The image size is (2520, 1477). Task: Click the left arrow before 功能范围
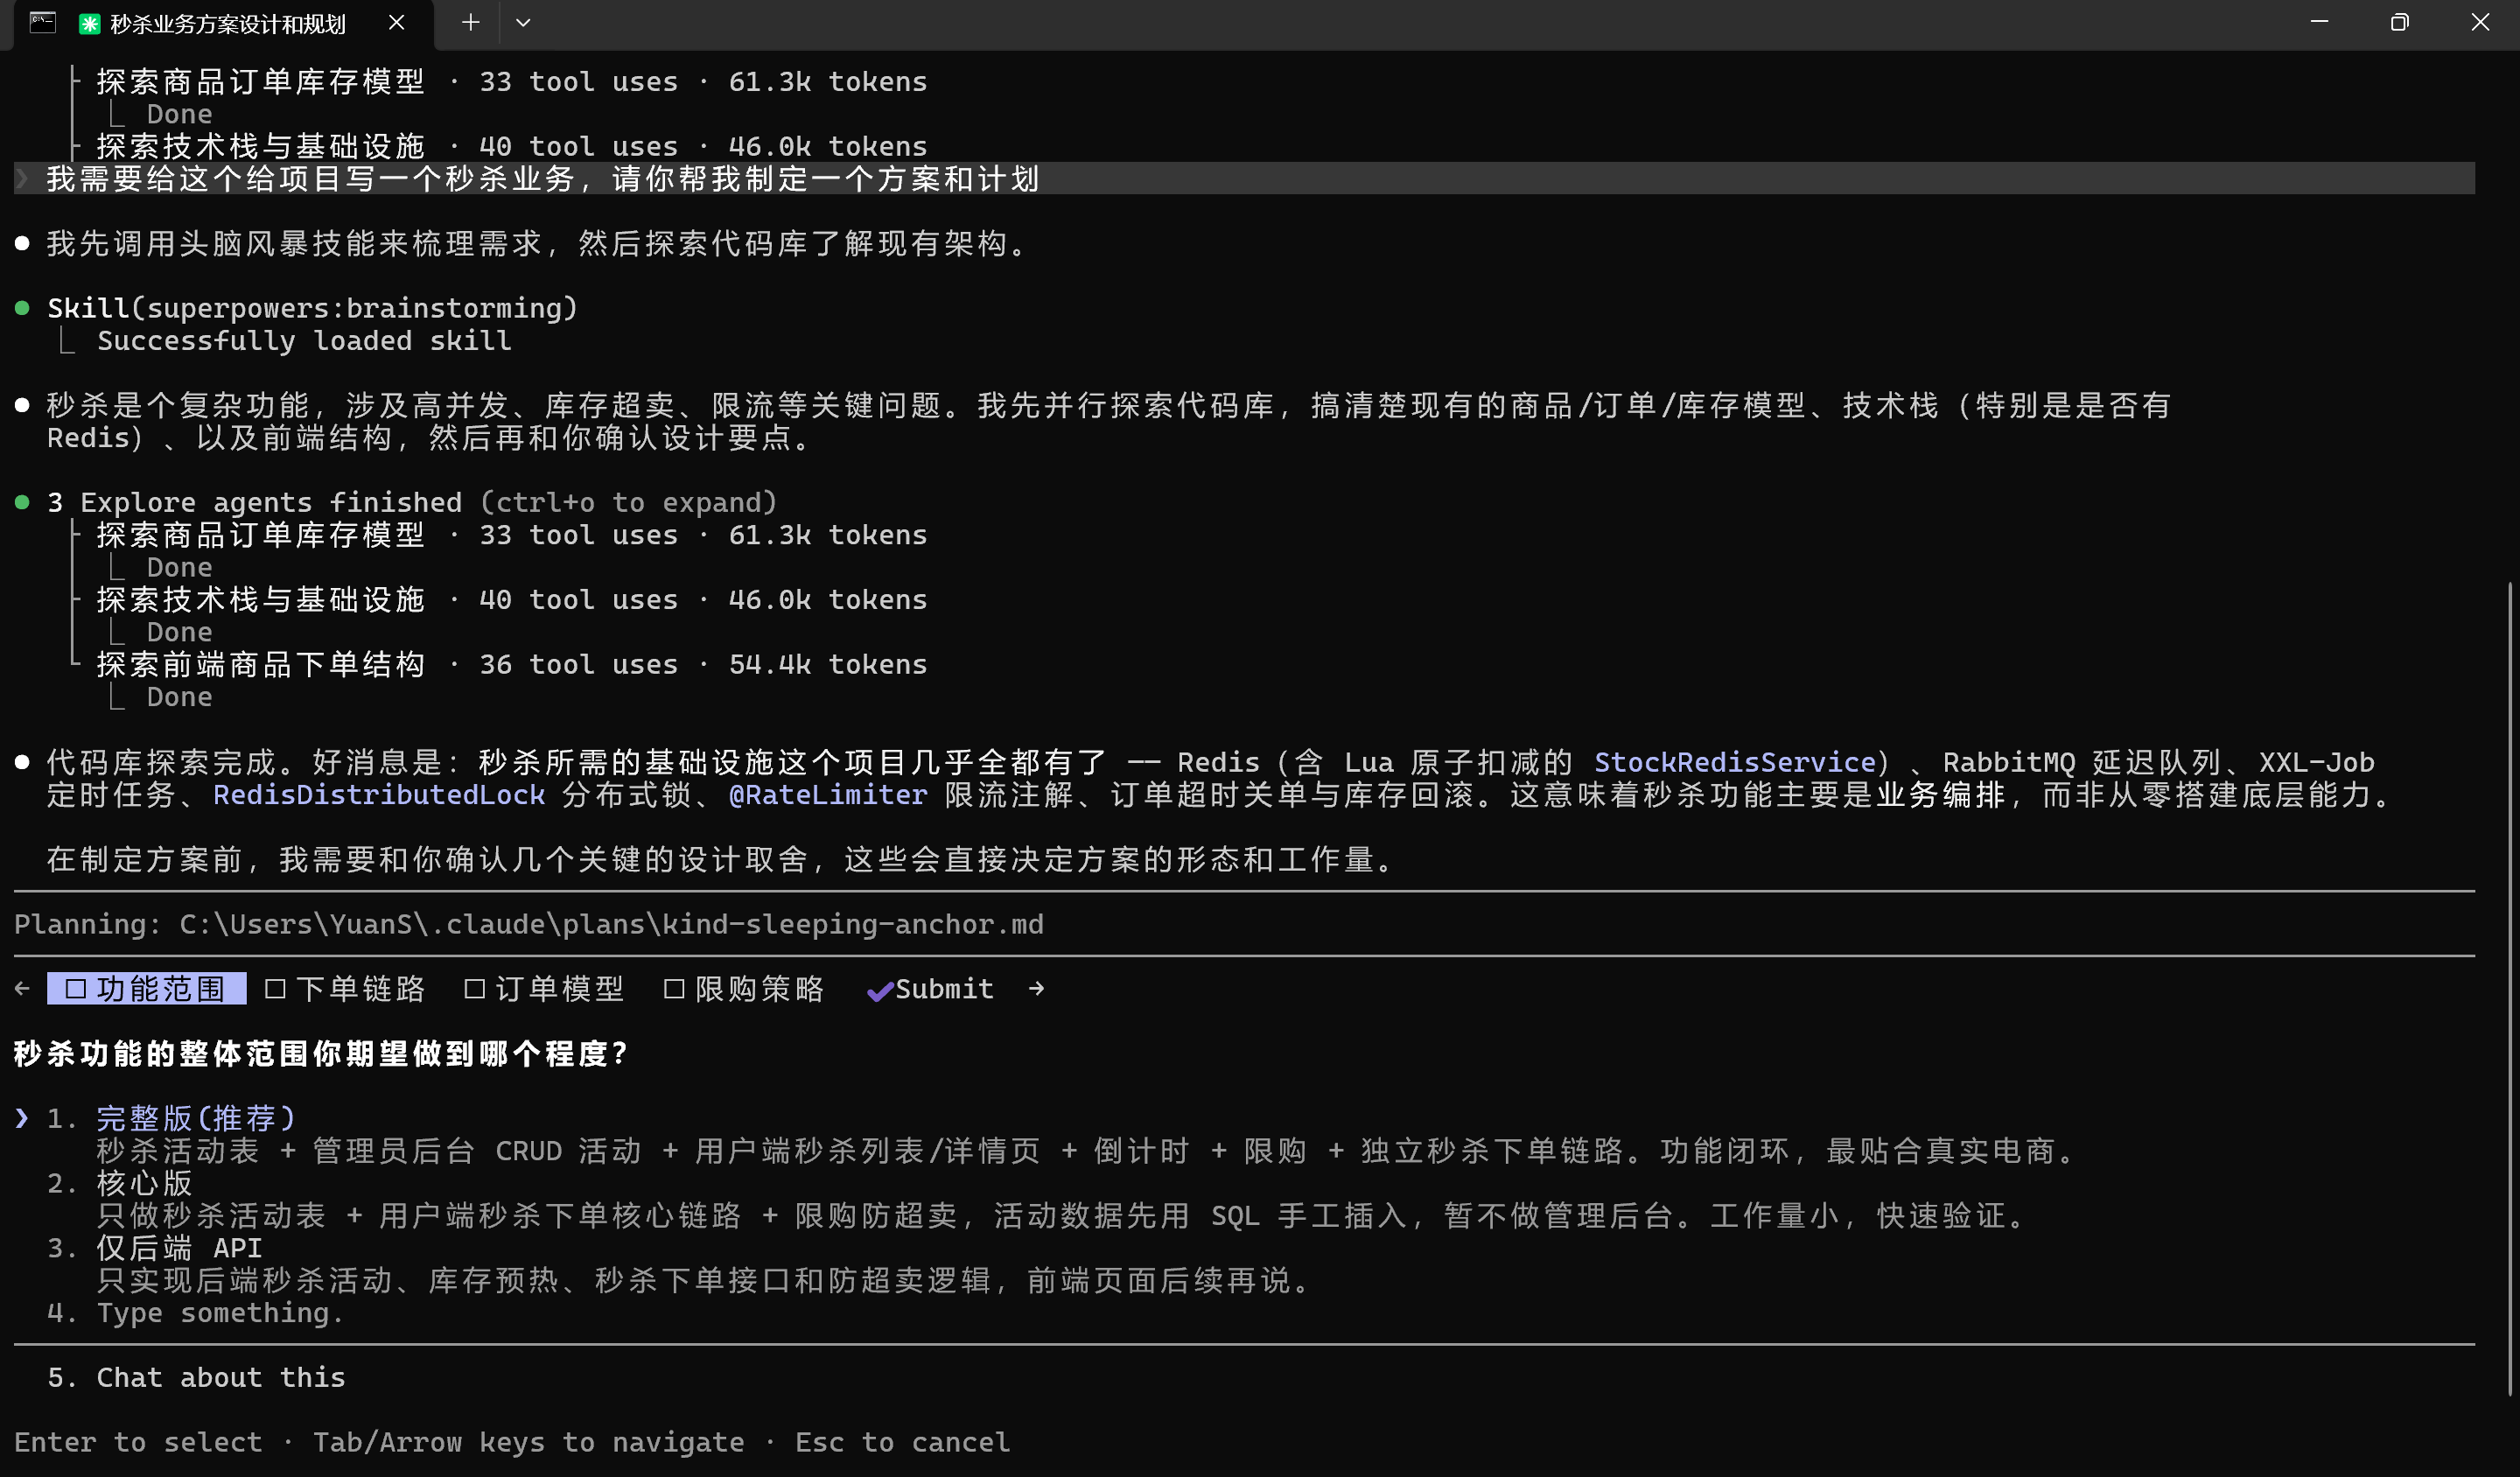pyautogui.click(x=23, y=989)
